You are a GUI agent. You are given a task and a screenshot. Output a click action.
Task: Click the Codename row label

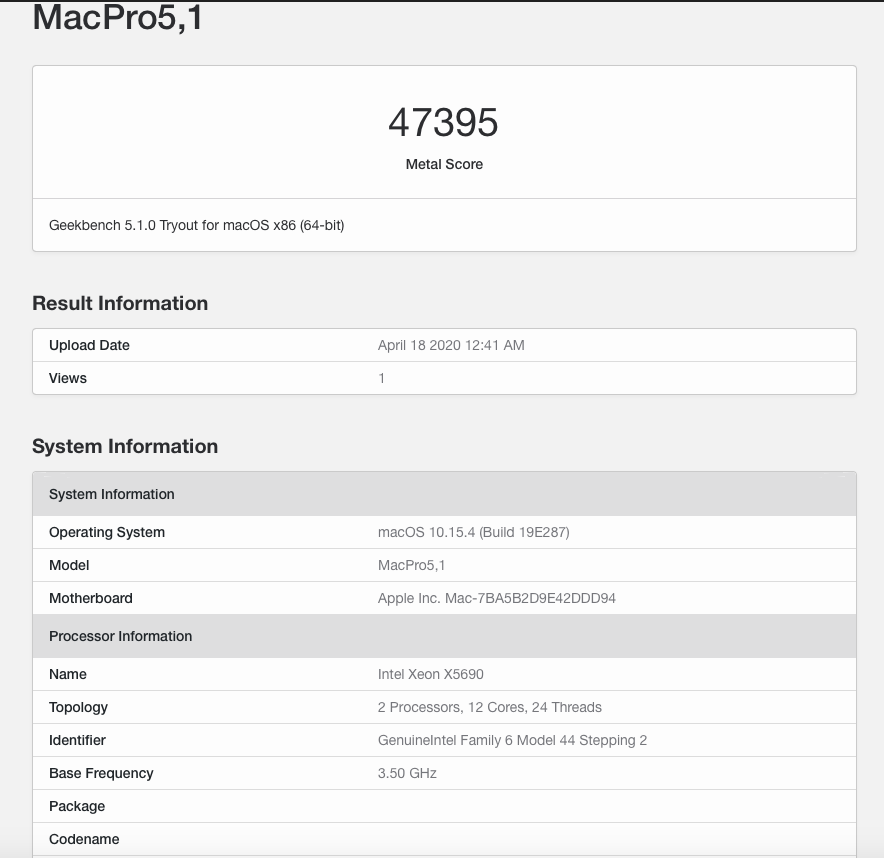tap(84, 839)
